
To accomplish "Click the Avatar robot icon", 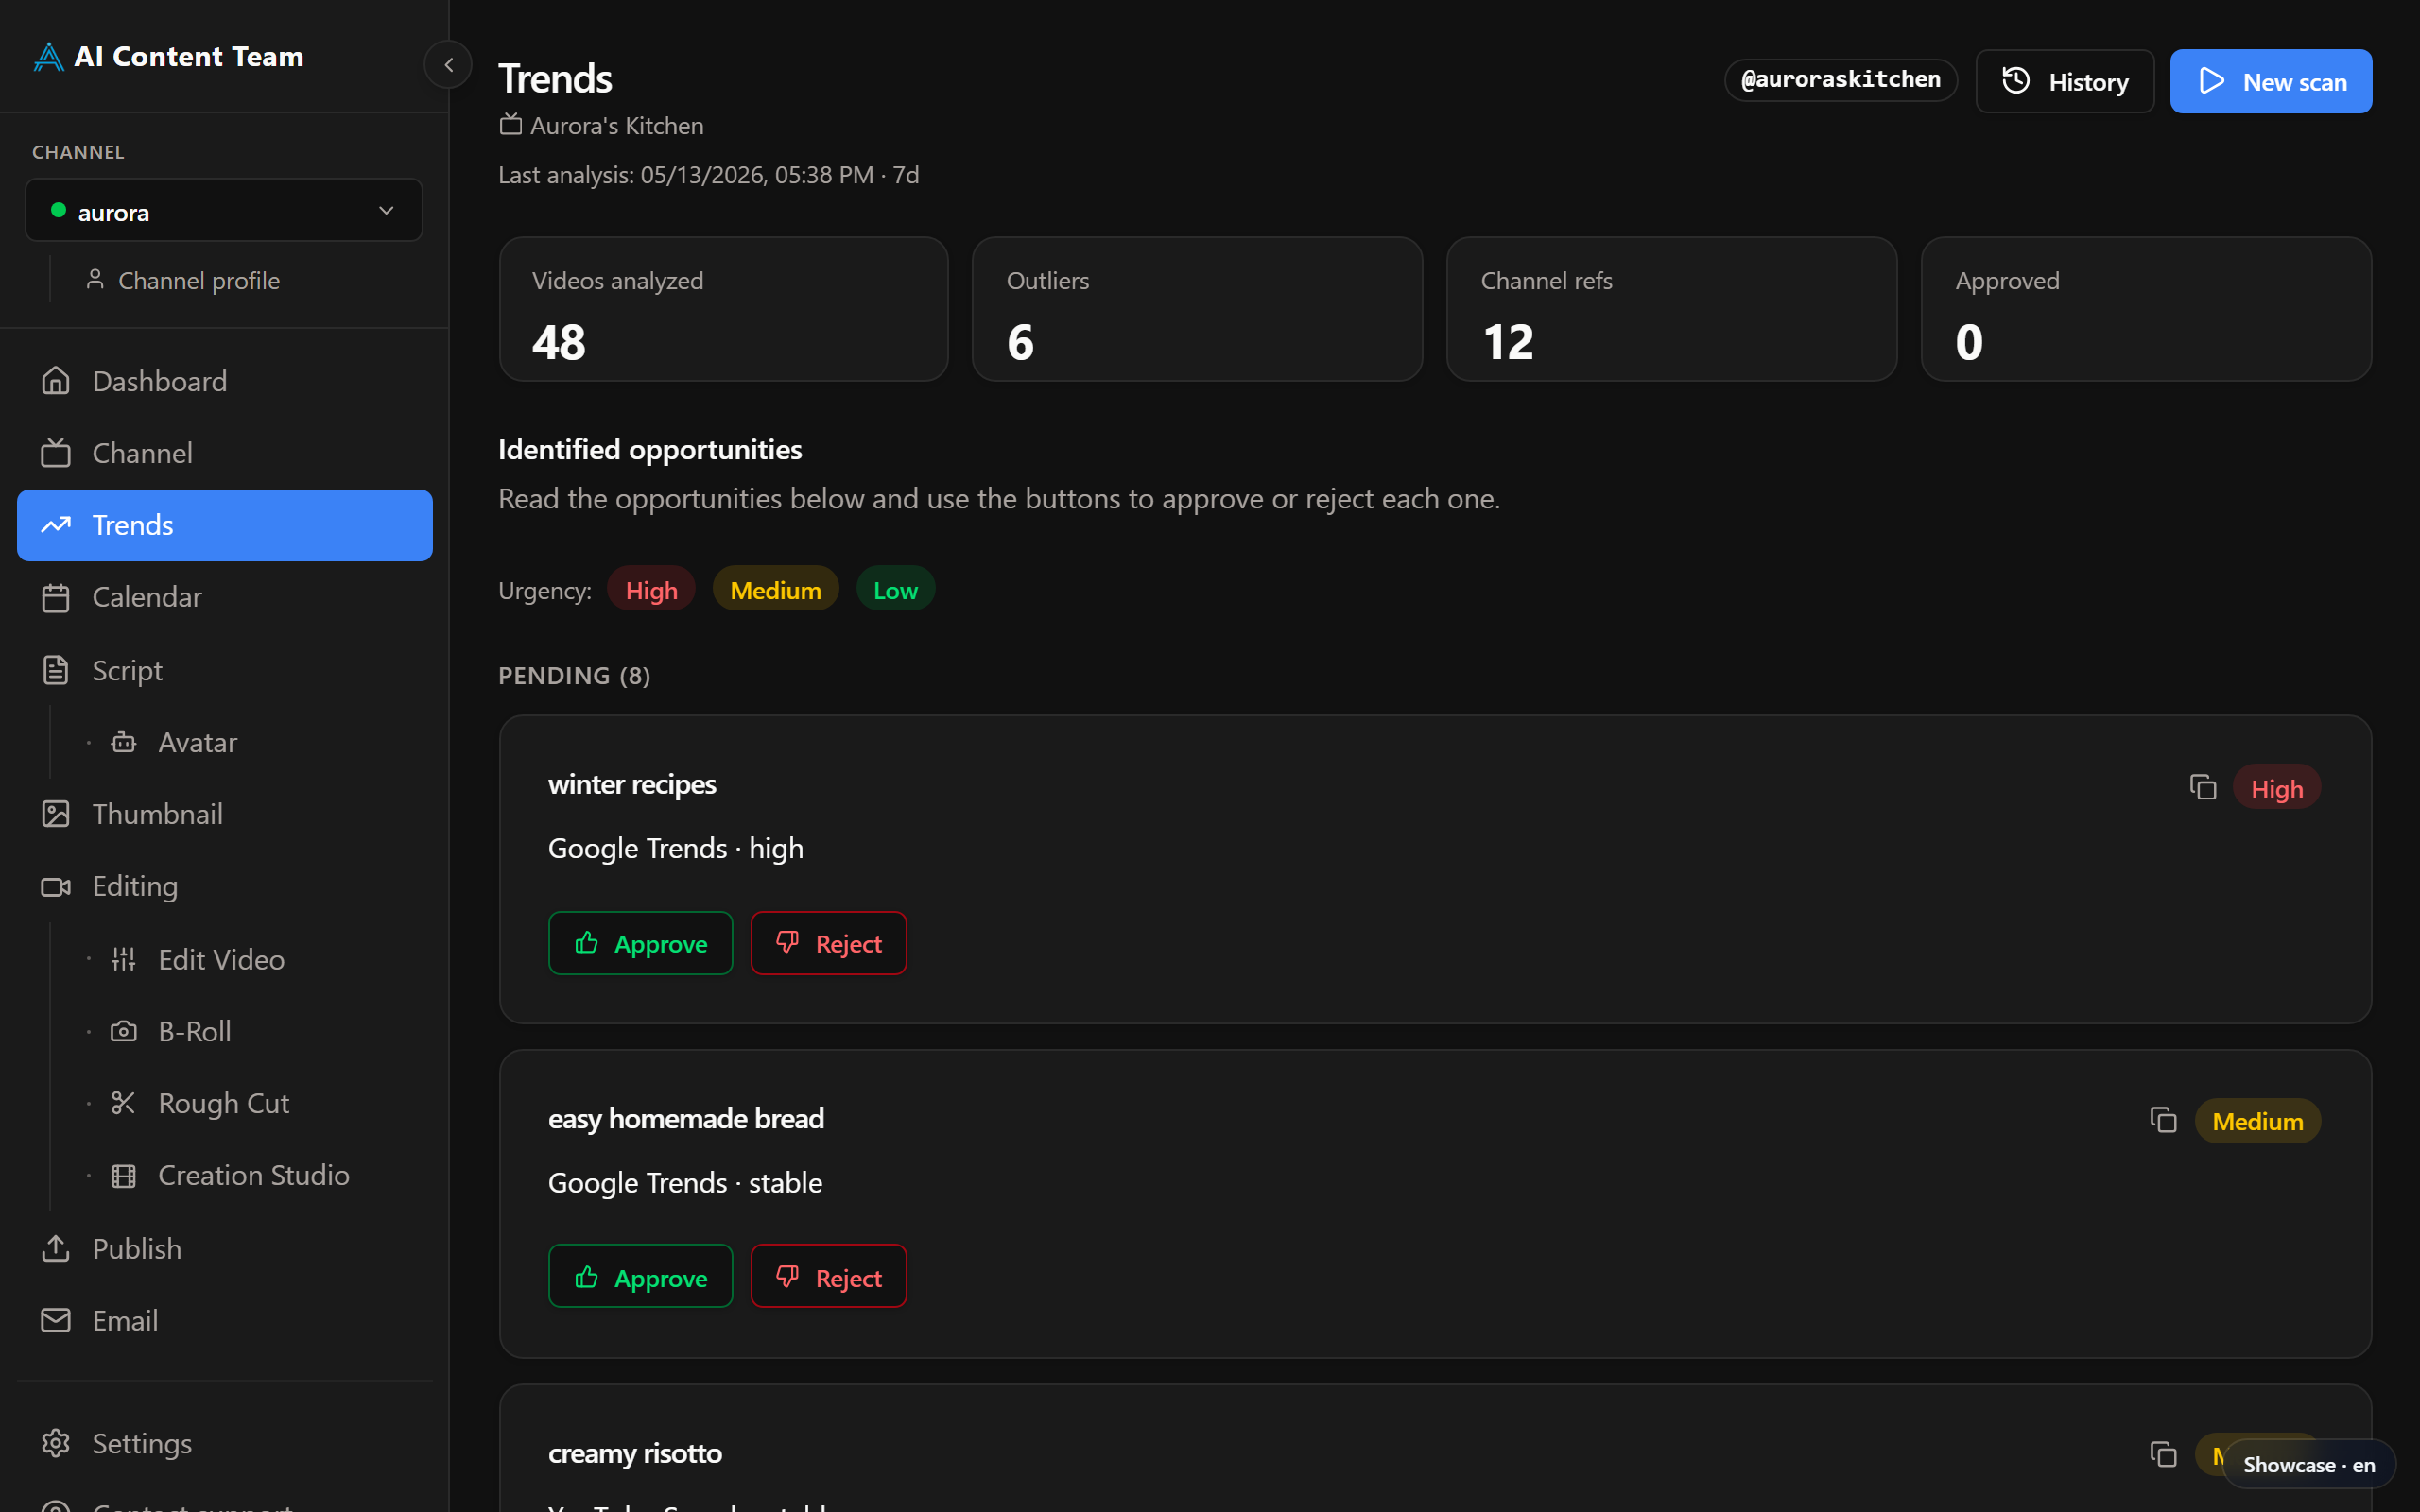I will [124, 742].
